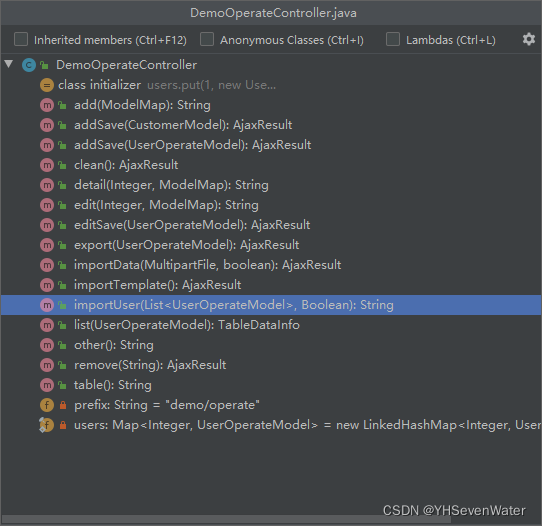Click the class initializer icon
The width and height of the screenshot is (542, 526).
[x=47, y=85]
